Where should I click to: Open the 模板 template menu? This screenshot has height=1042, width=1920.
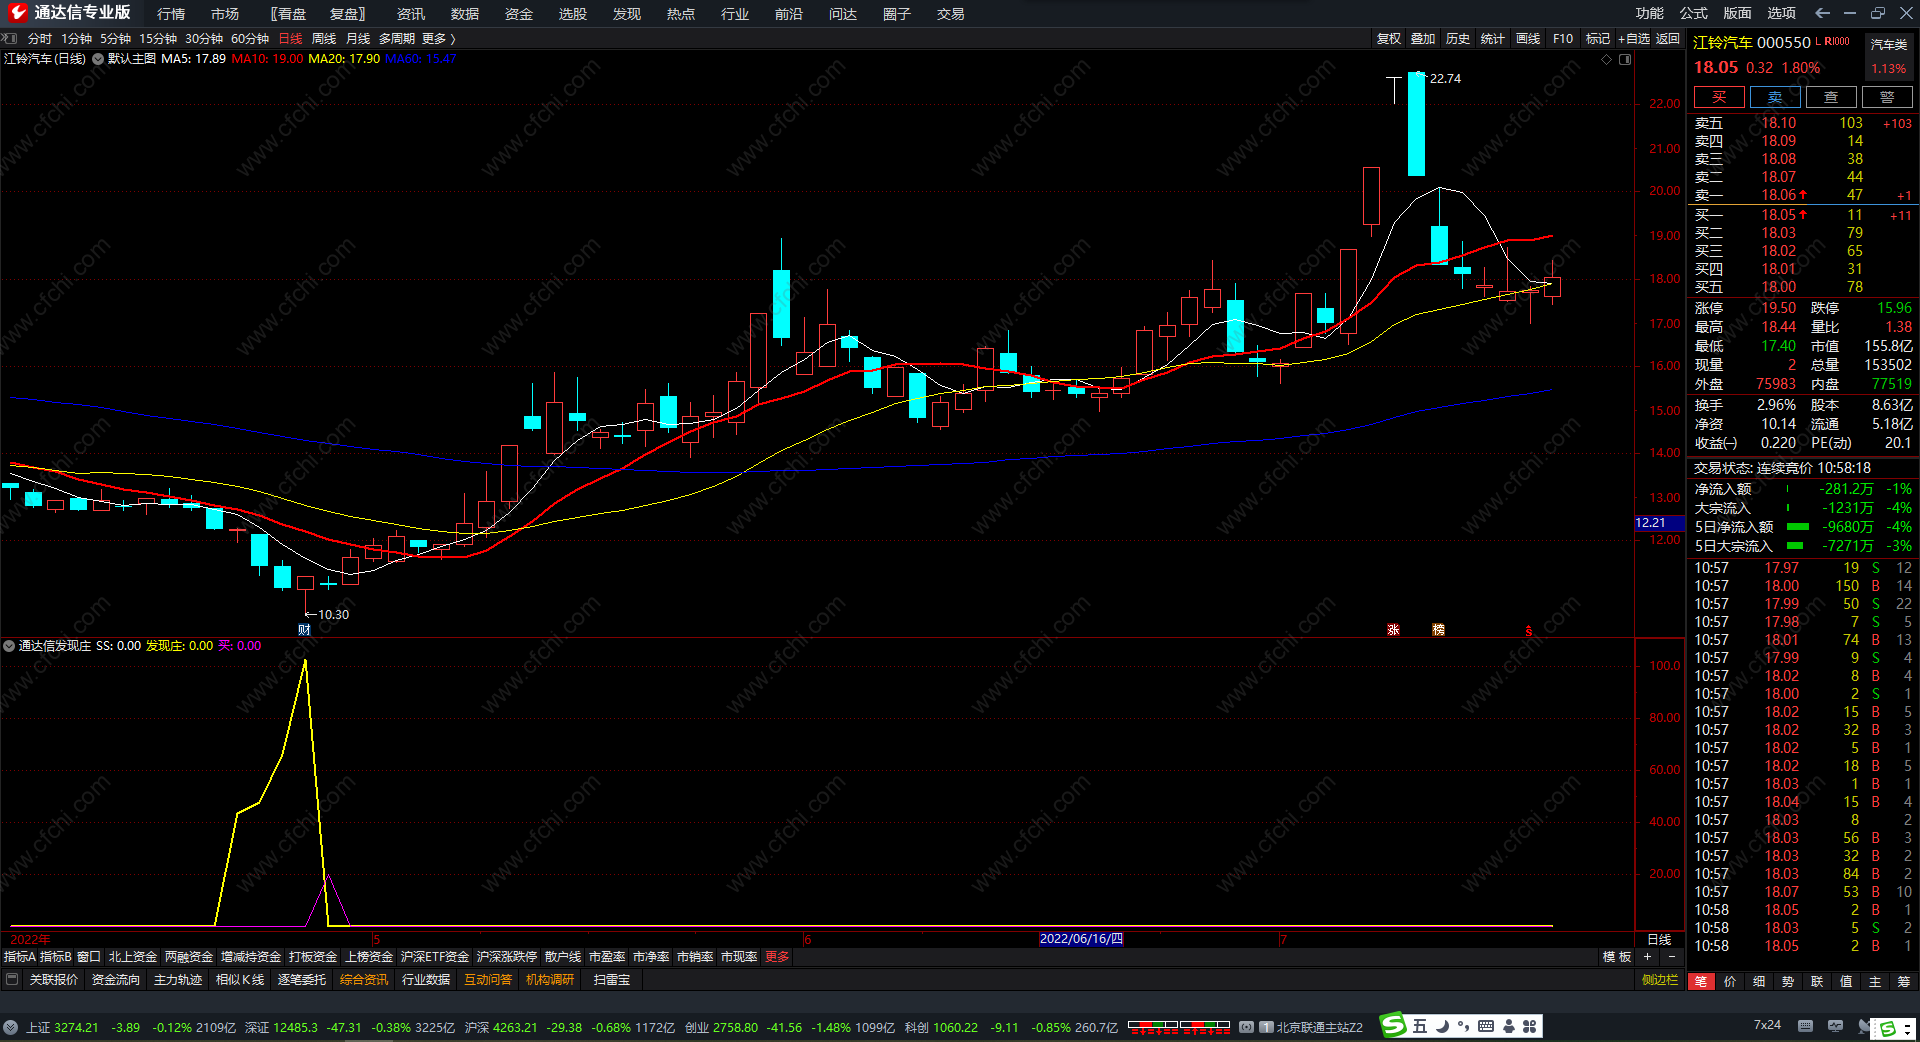point(1617,957)
